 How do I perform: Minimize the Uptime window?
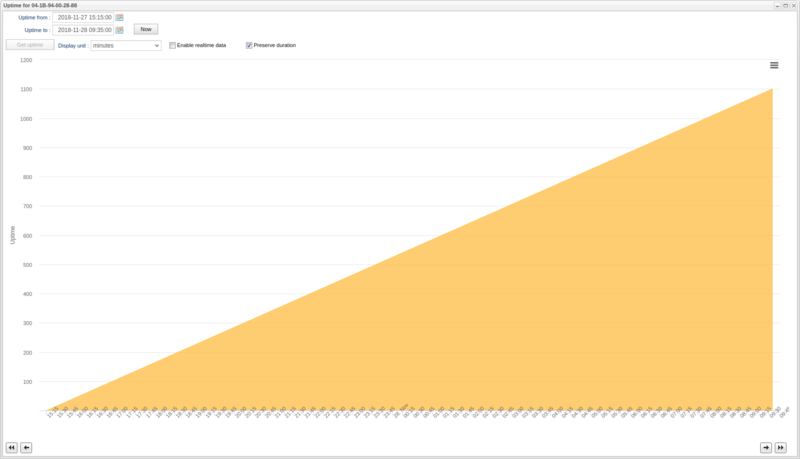pos(776,5)
